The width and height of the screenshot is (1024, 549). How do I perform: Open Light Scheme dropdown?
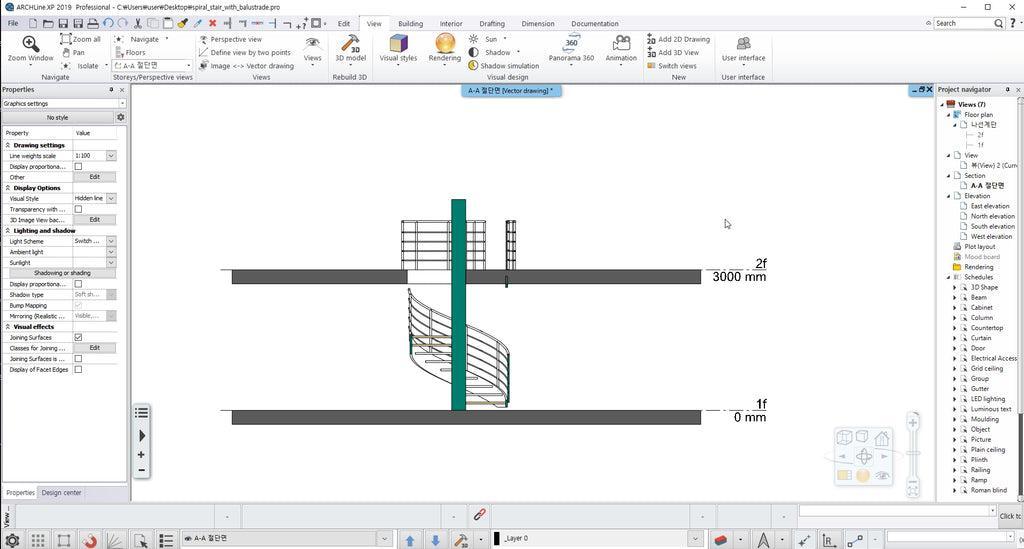pos(111,242)
